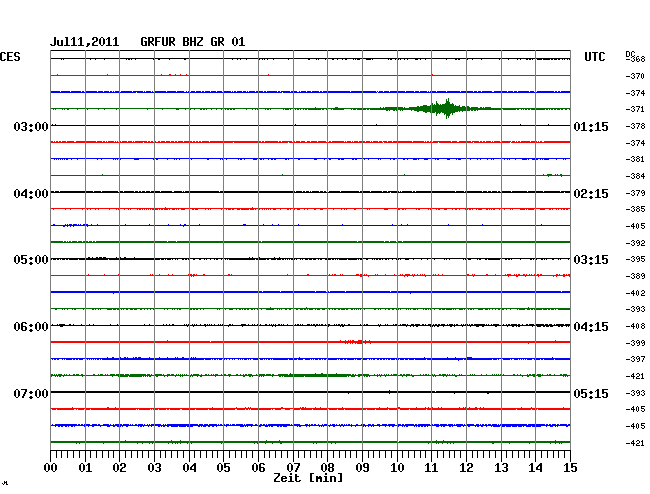This screenshot has height=494, width=650.
Task: Select minute tick 04 on the axis
Action: pos(189,467)
